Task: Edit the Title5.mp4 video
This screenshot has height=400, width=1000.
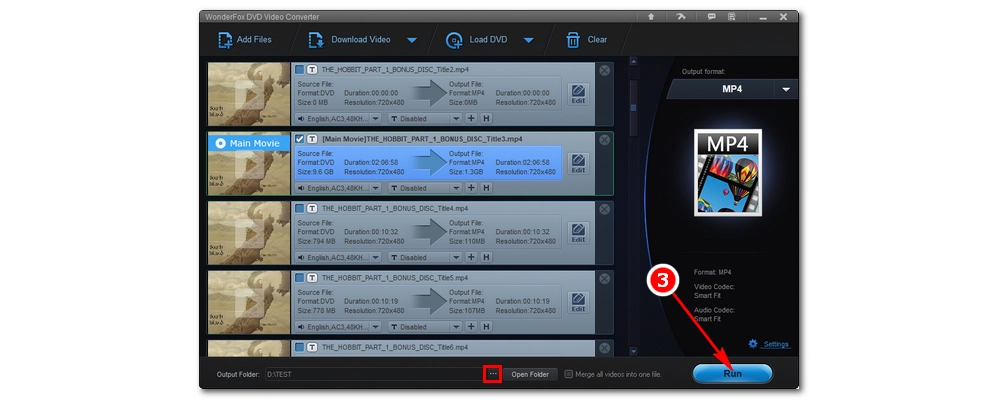Action: click(578, 303)
